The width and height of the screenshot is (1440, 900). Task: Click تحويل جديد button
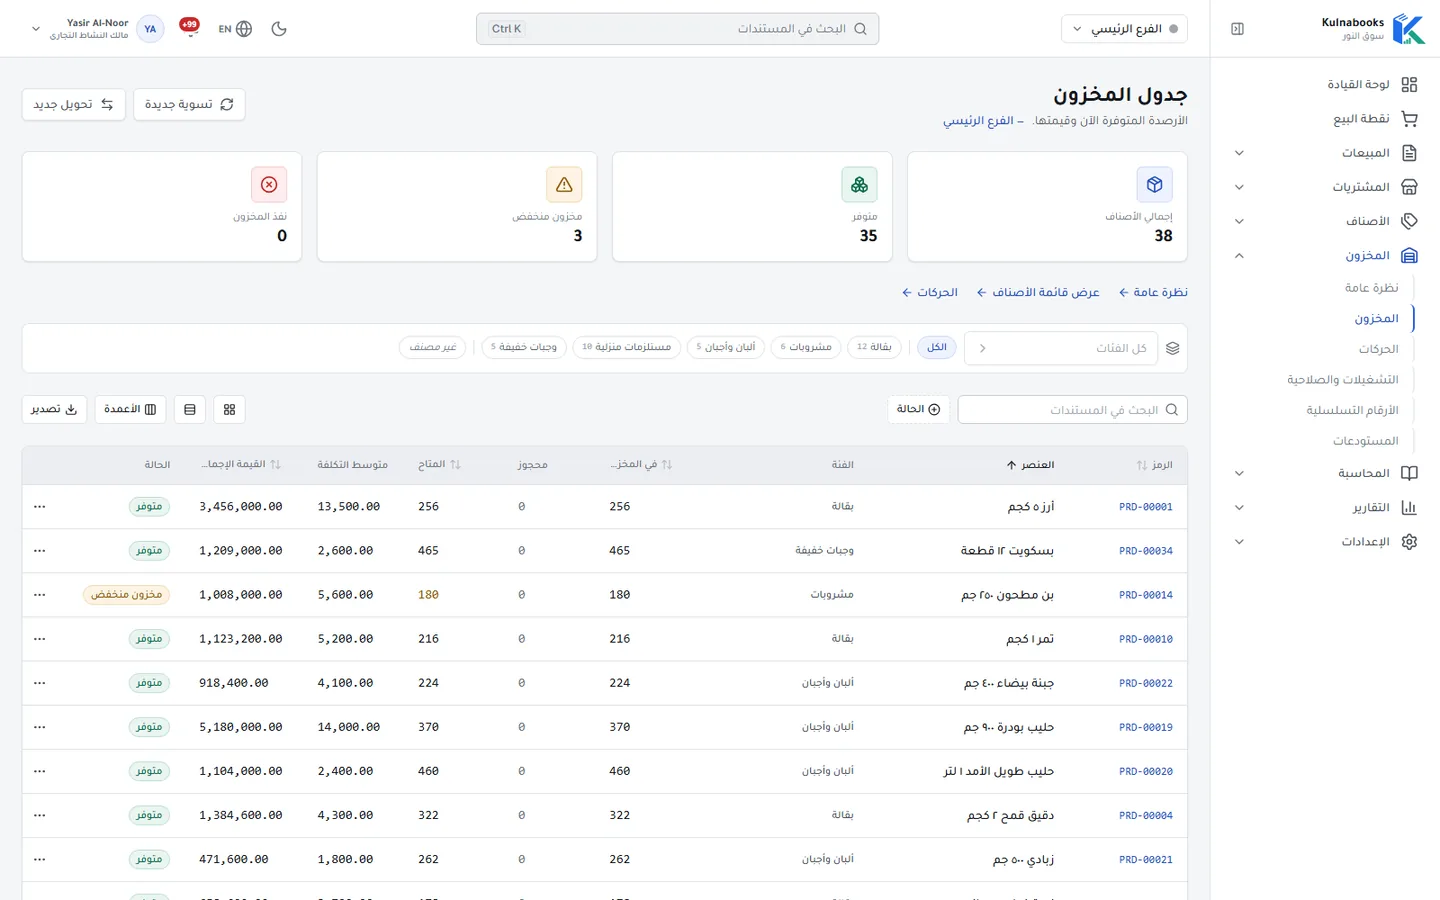tap(74, 104)
